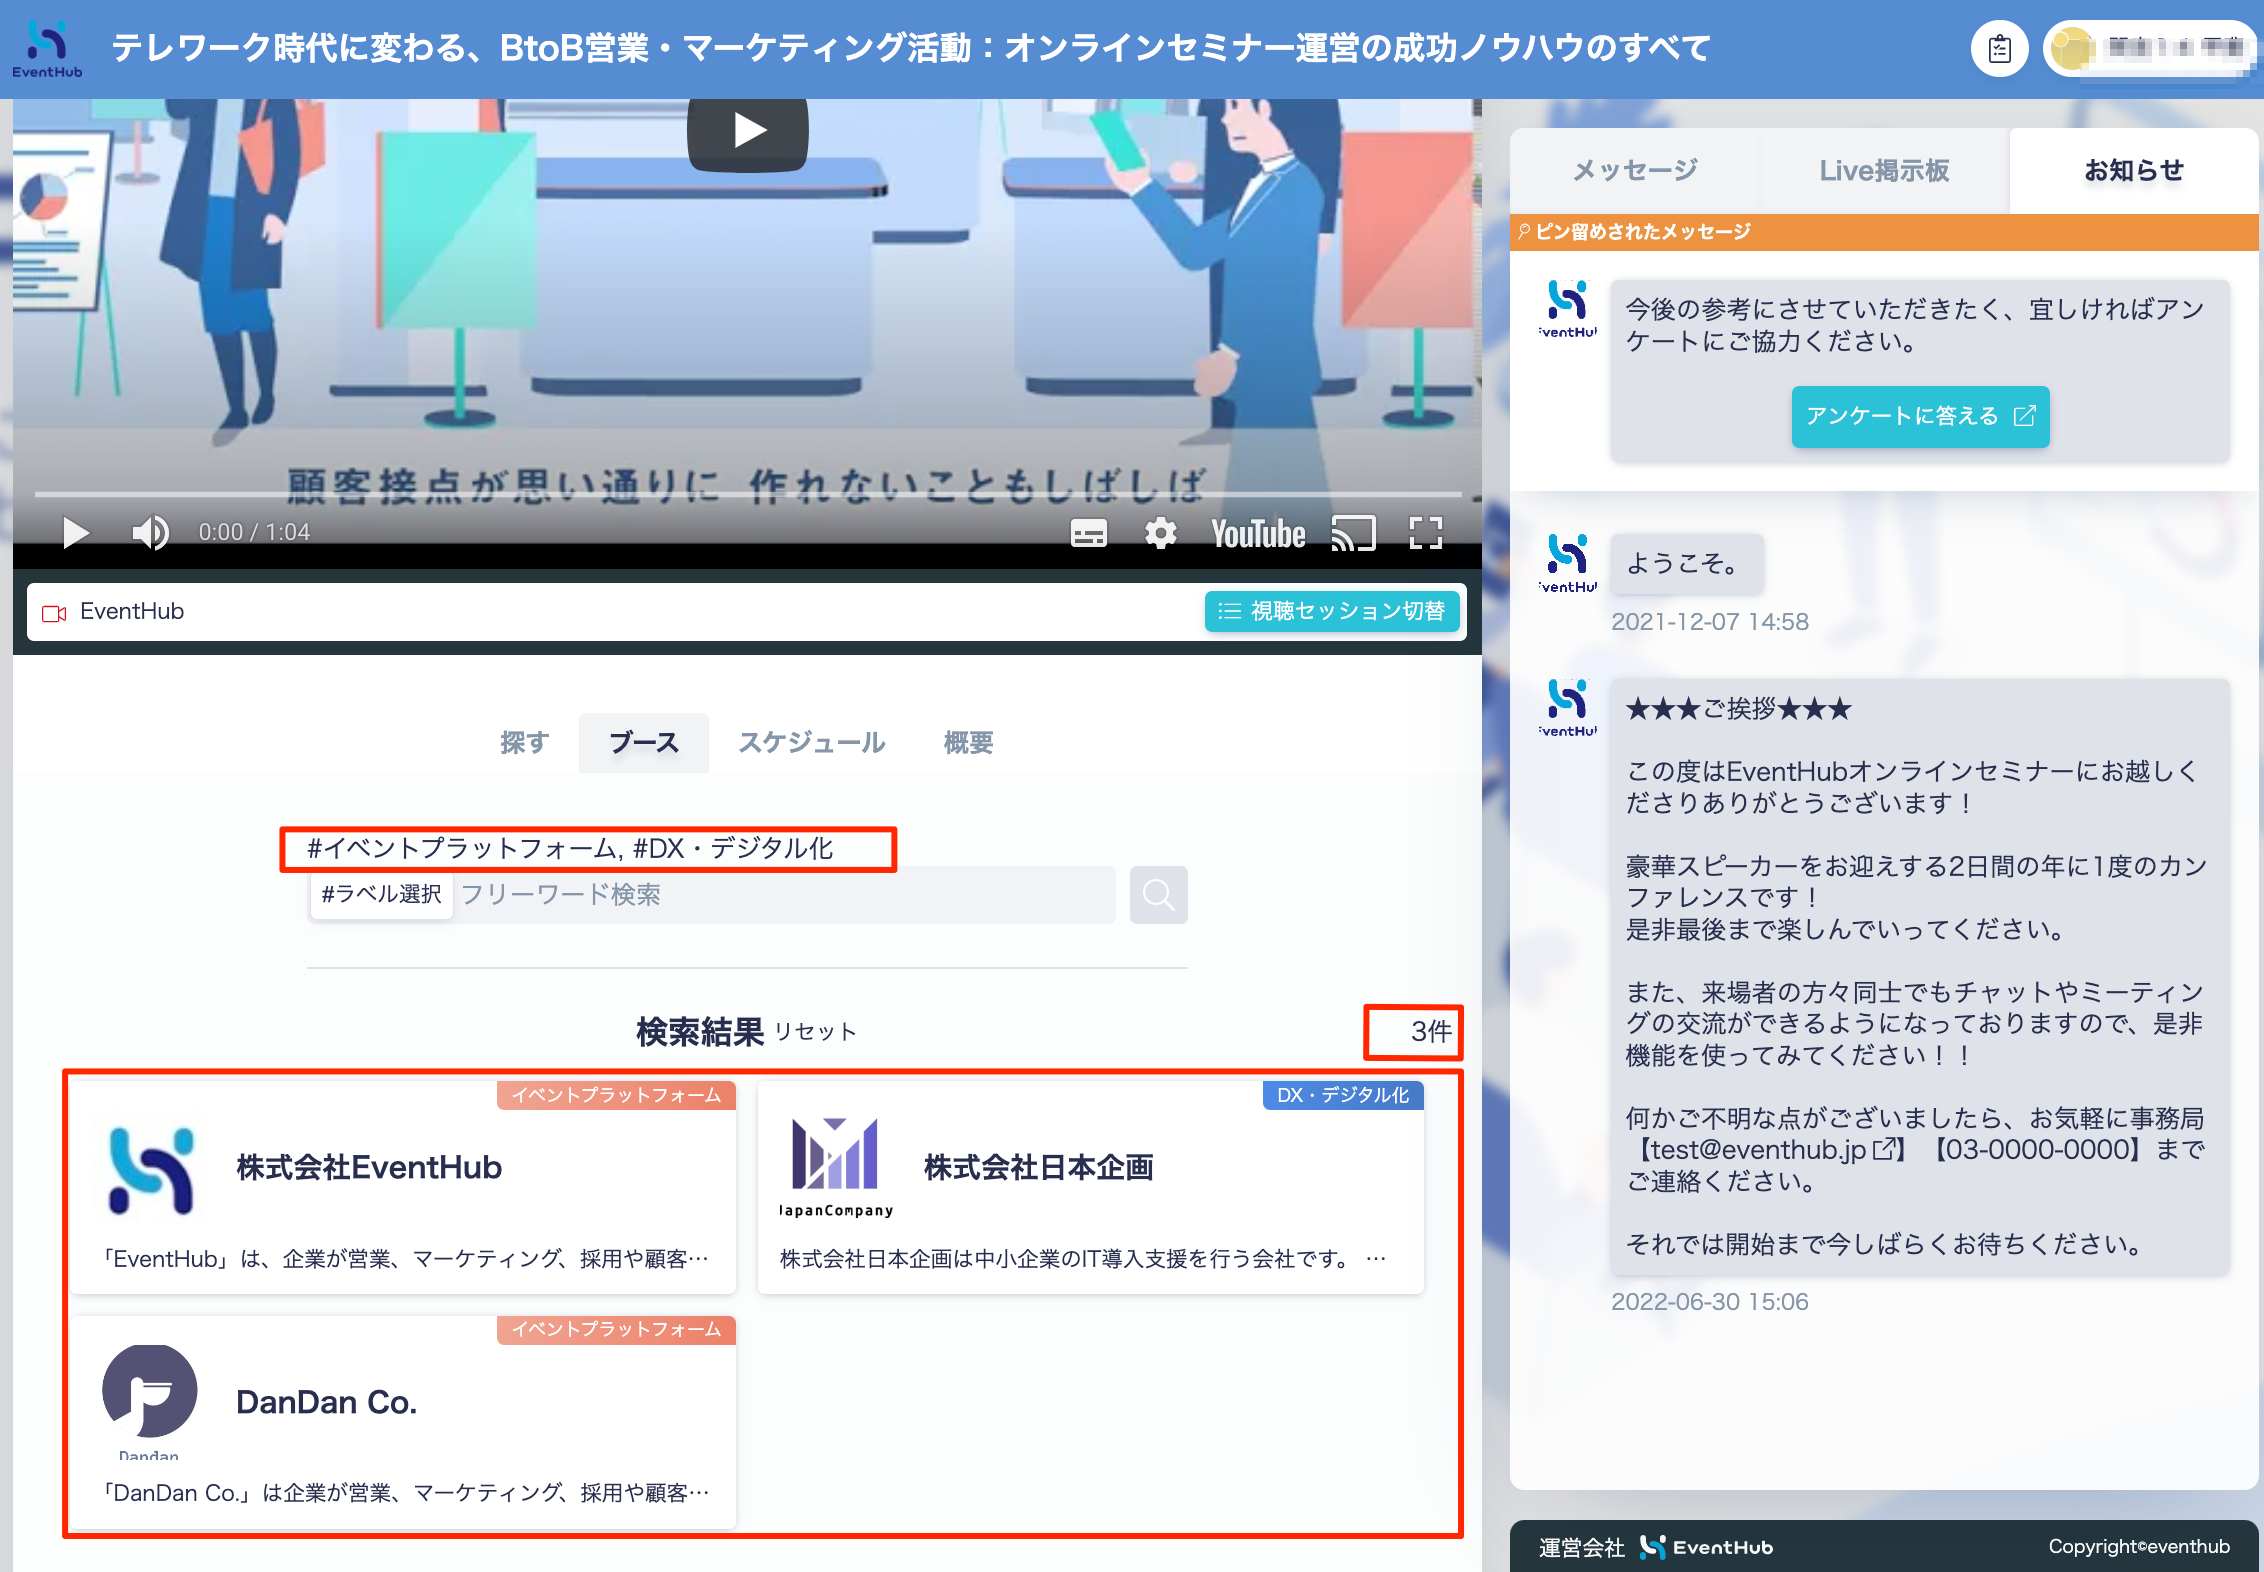Click the 3件 result count
Viewport: 2264px width, 1572px height.
click(x=1431, y=1032)
